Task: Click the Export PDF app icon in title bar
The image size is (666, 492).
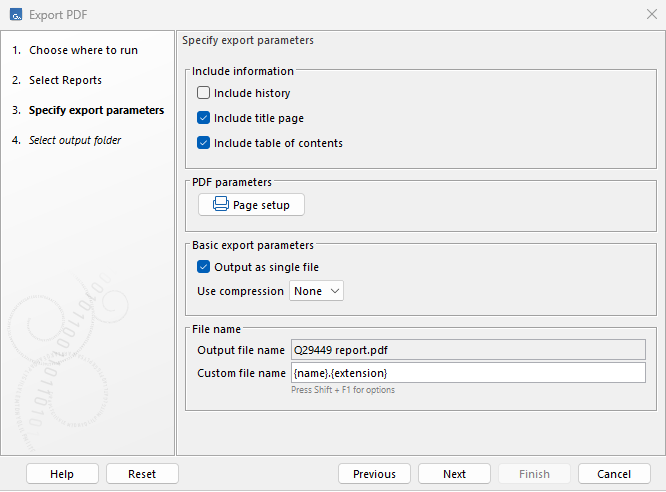Action: coord(15,14)
